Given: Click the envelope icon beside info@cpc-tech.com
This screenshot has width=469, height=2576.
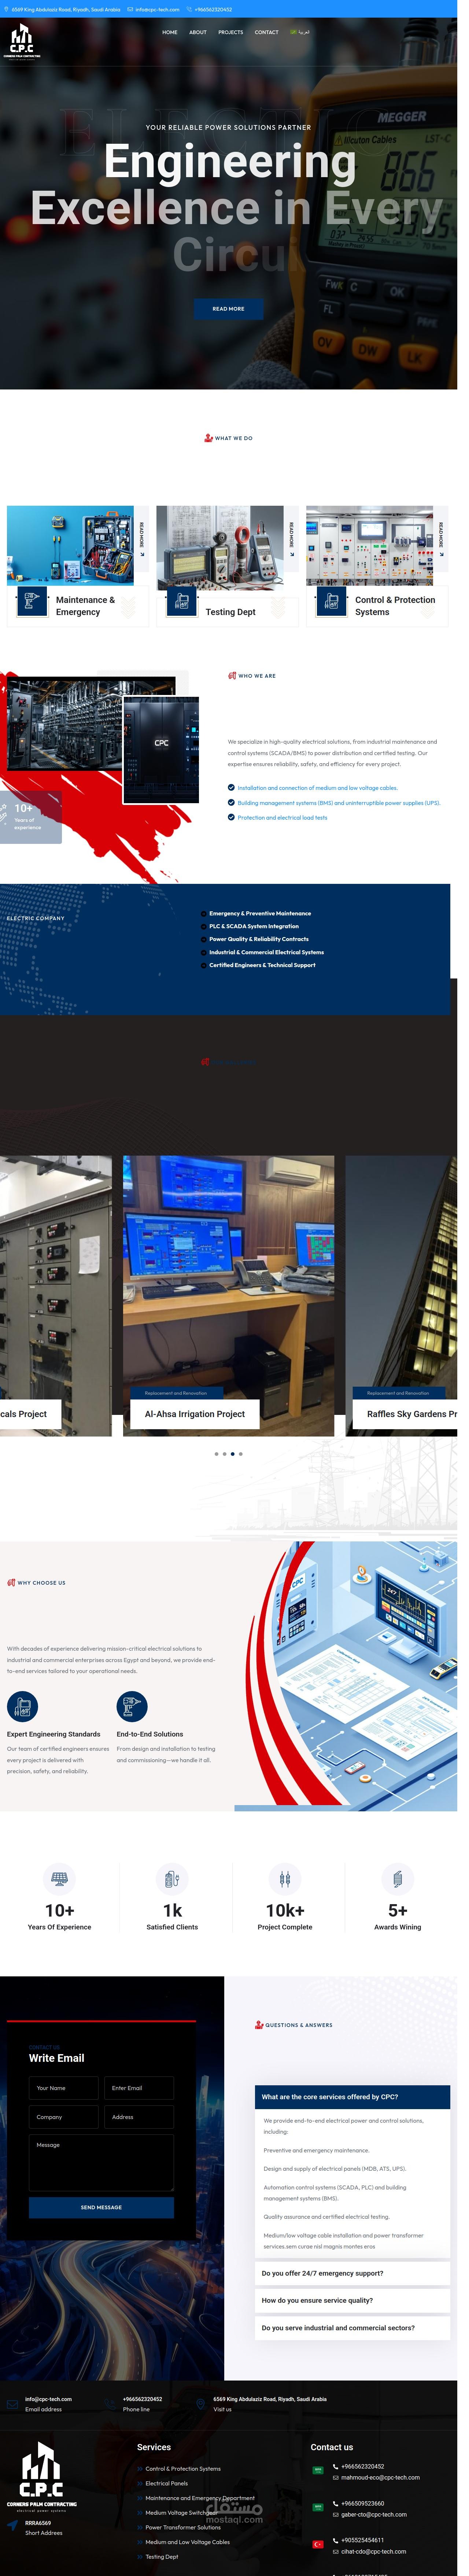Looking at the screenshot, I should (x=130, y=9).
